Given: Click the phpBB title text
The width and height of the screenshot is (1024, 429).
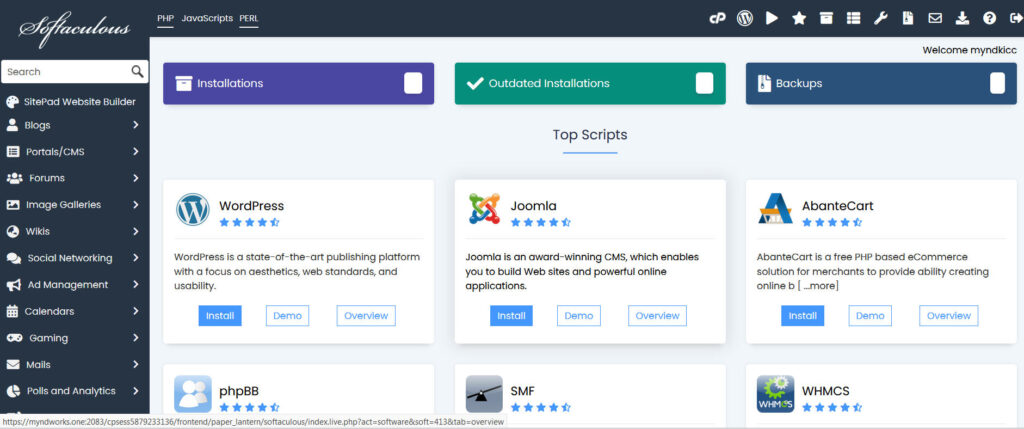Looking at the screenshot, I should coord(239,391).
